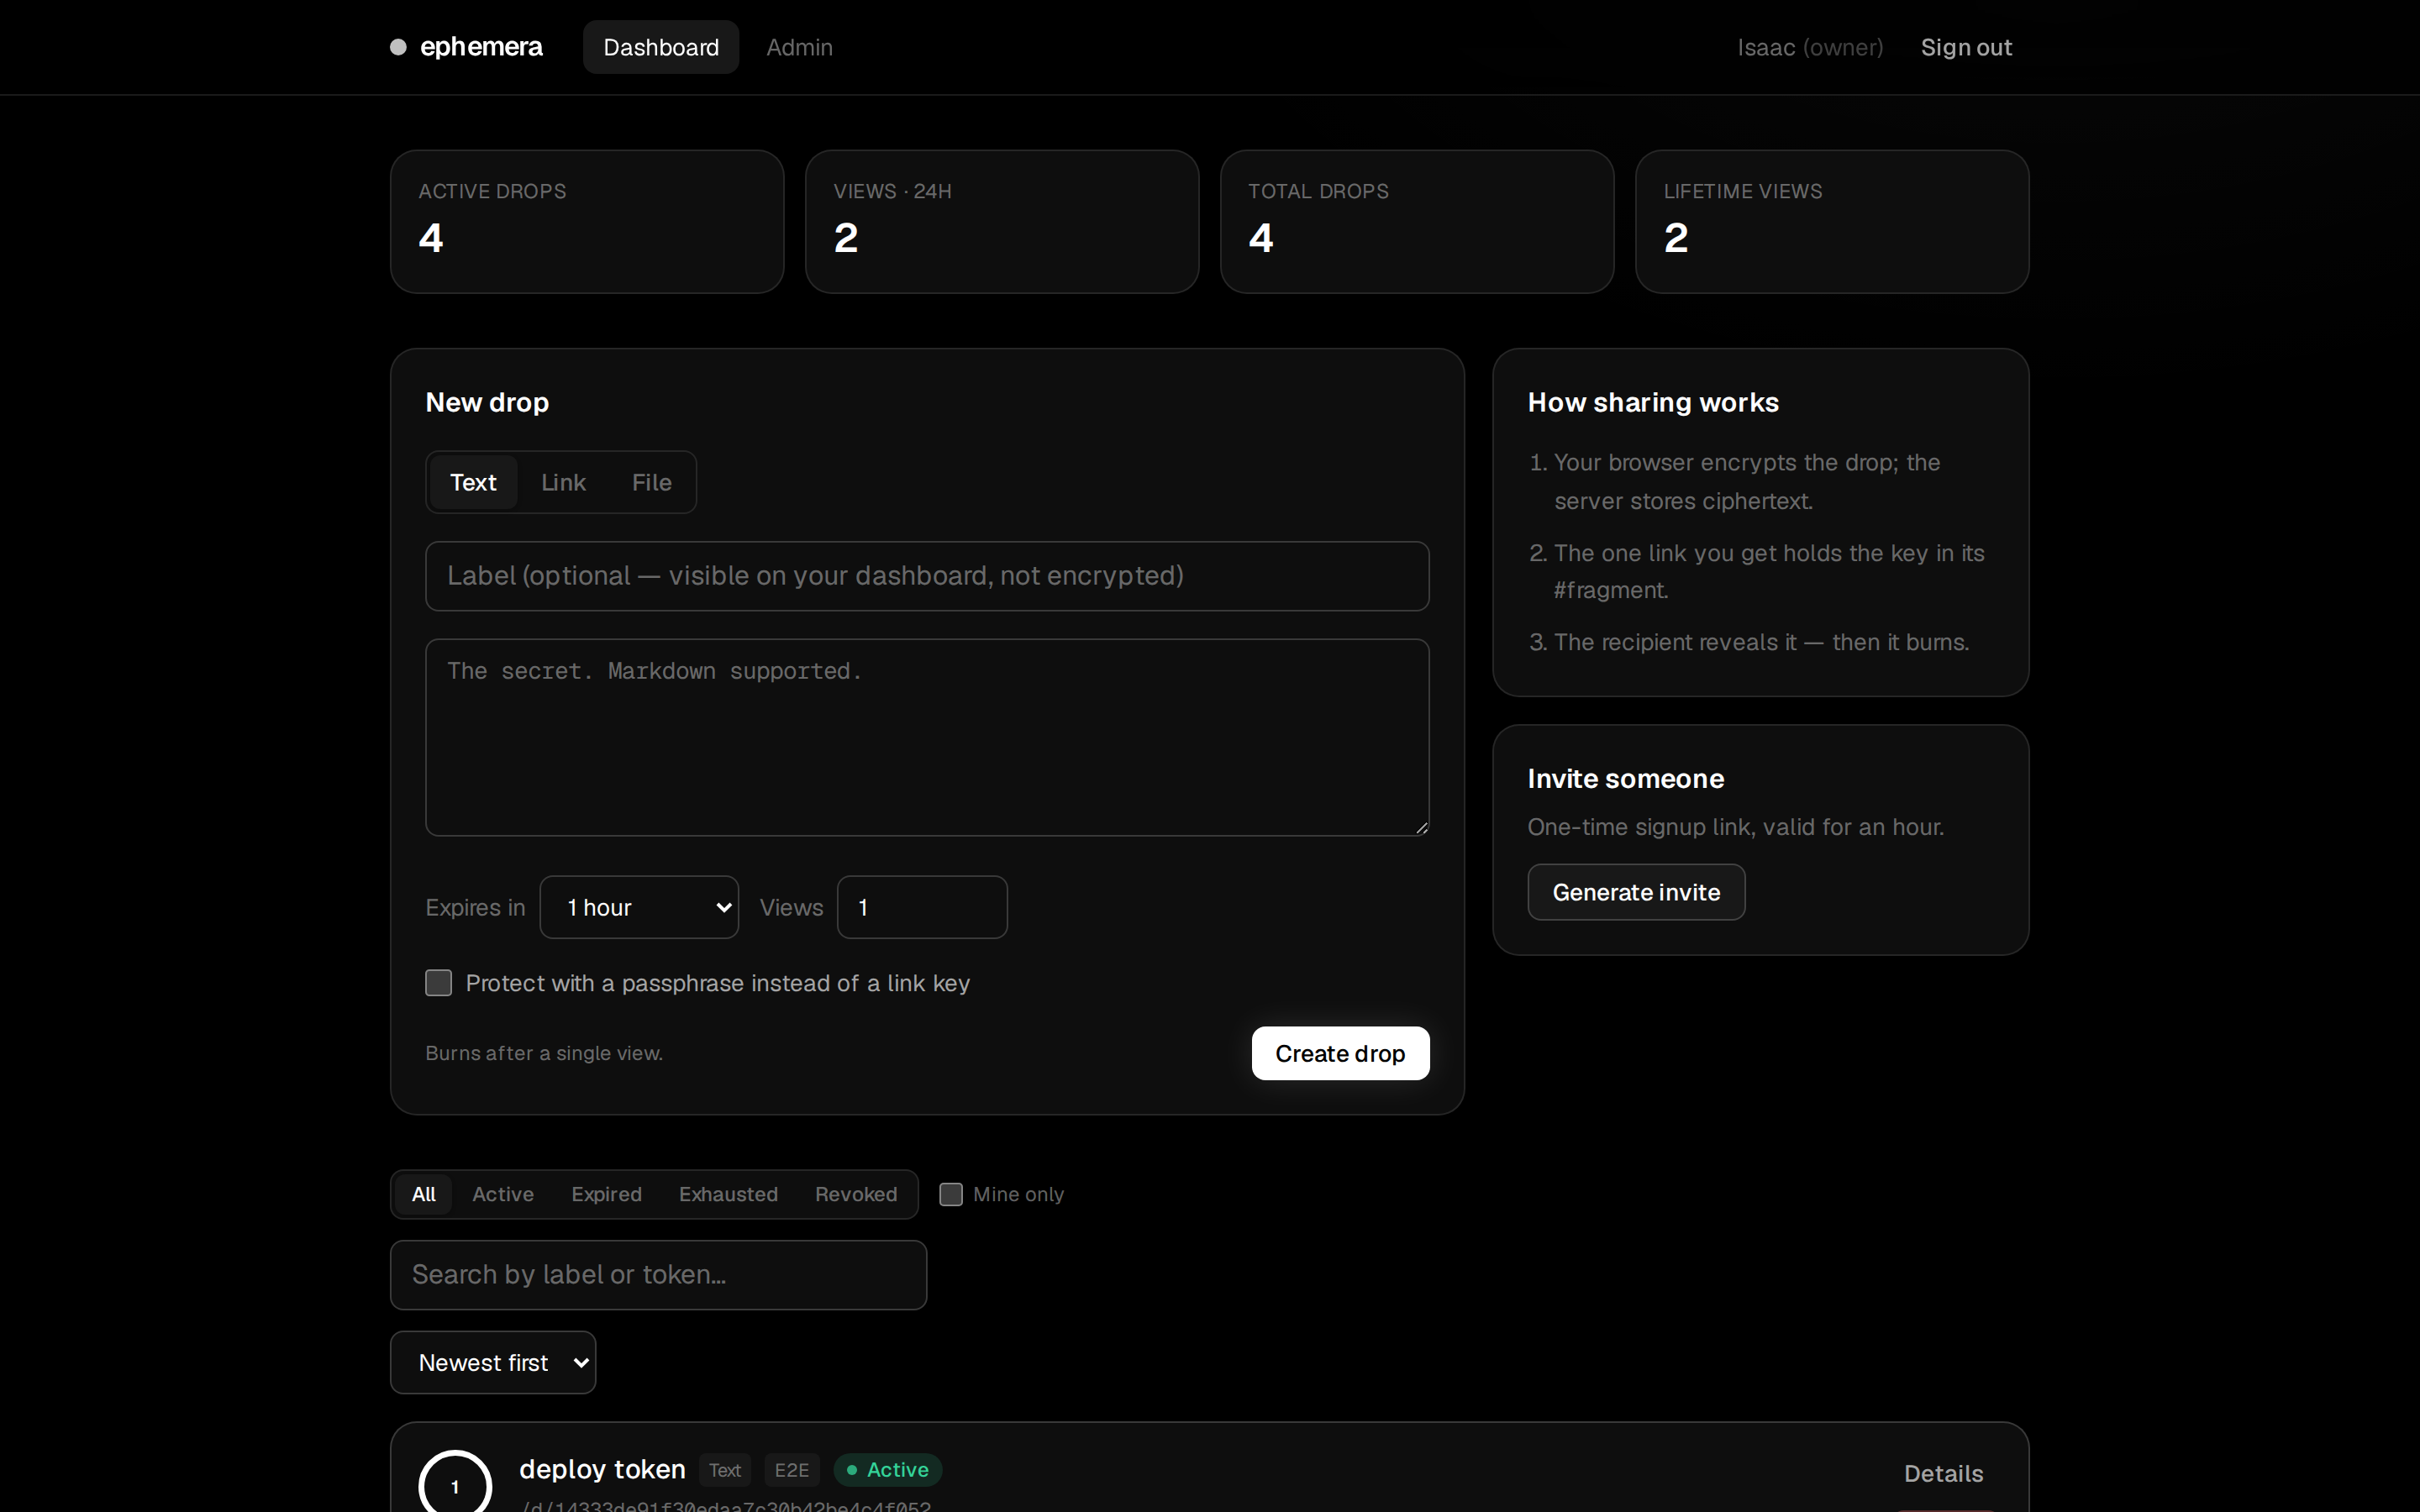Open the Admin page
The width and height of the screenshot is (2420, 1512).
tap(799, 47)
